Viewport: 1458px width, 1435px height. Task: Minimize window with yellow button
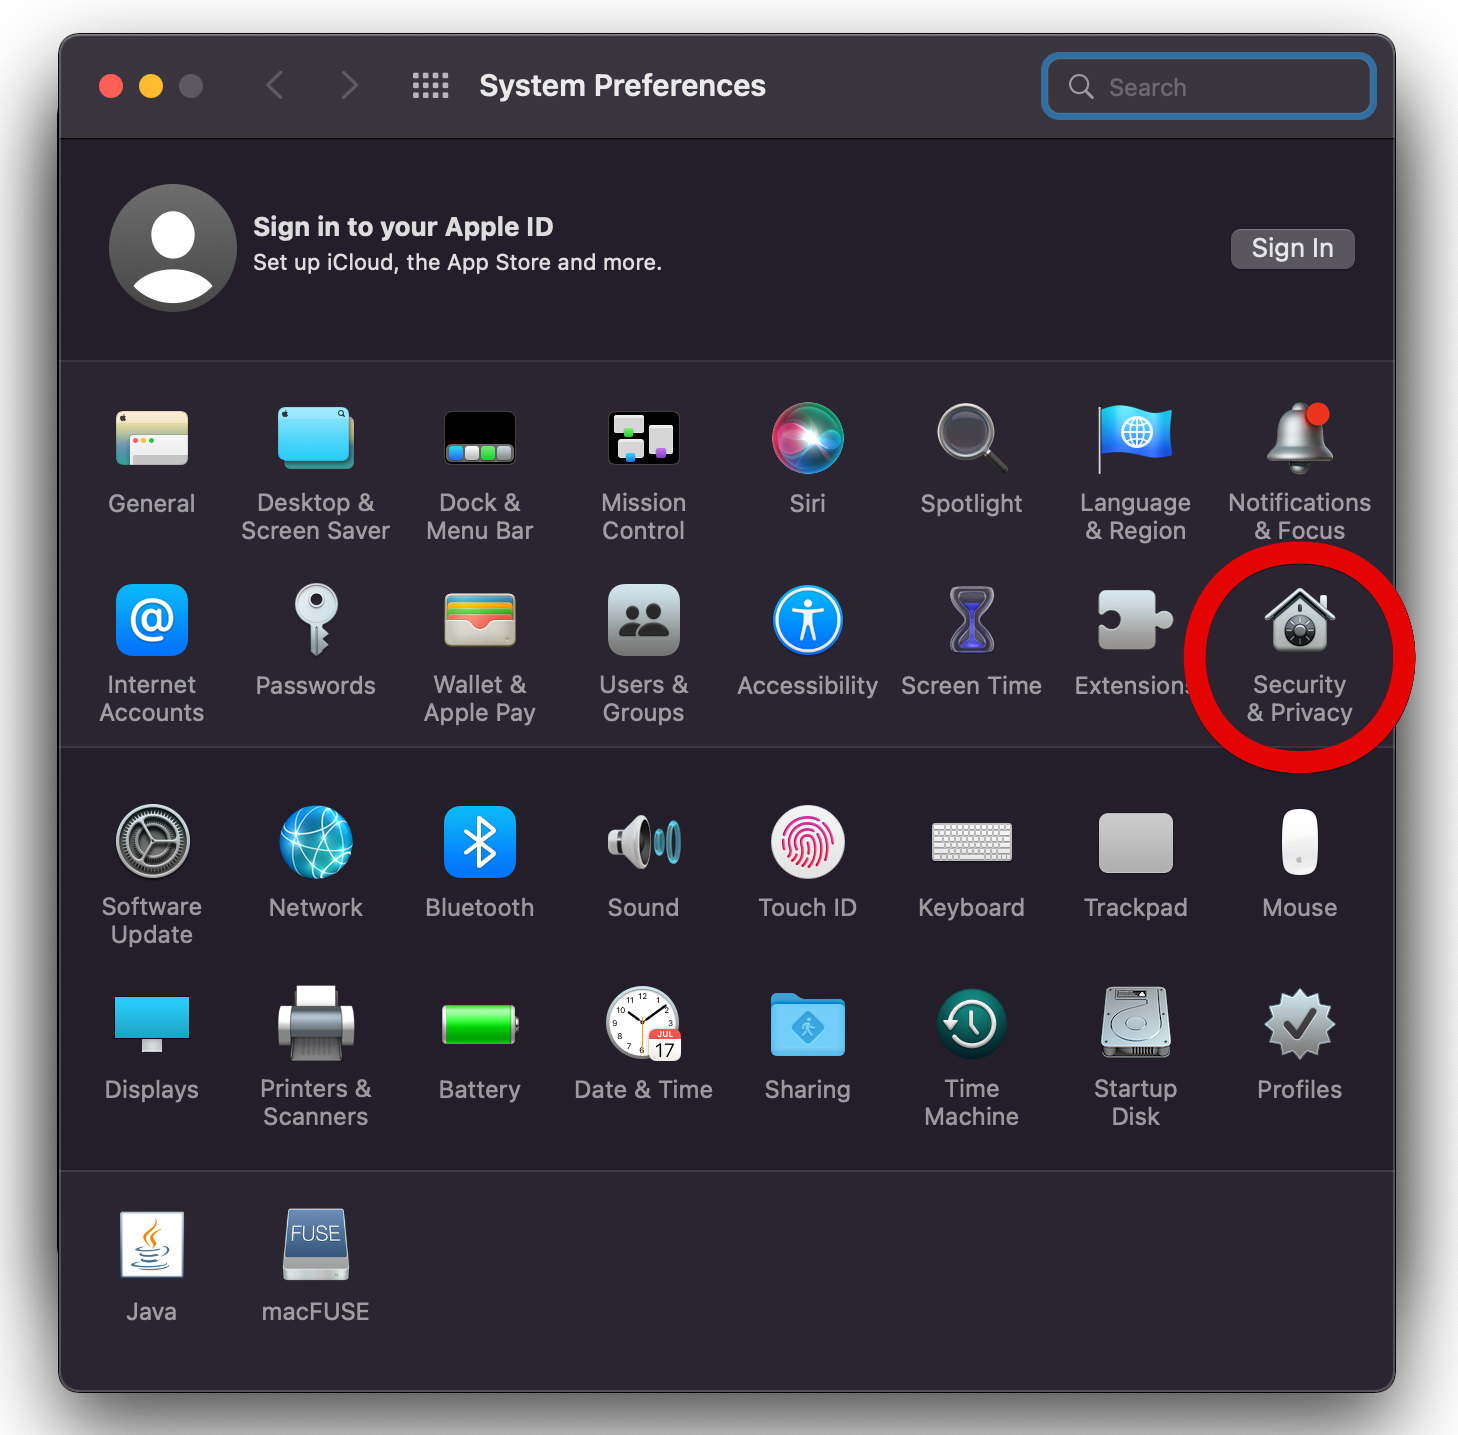coord(151,86)
